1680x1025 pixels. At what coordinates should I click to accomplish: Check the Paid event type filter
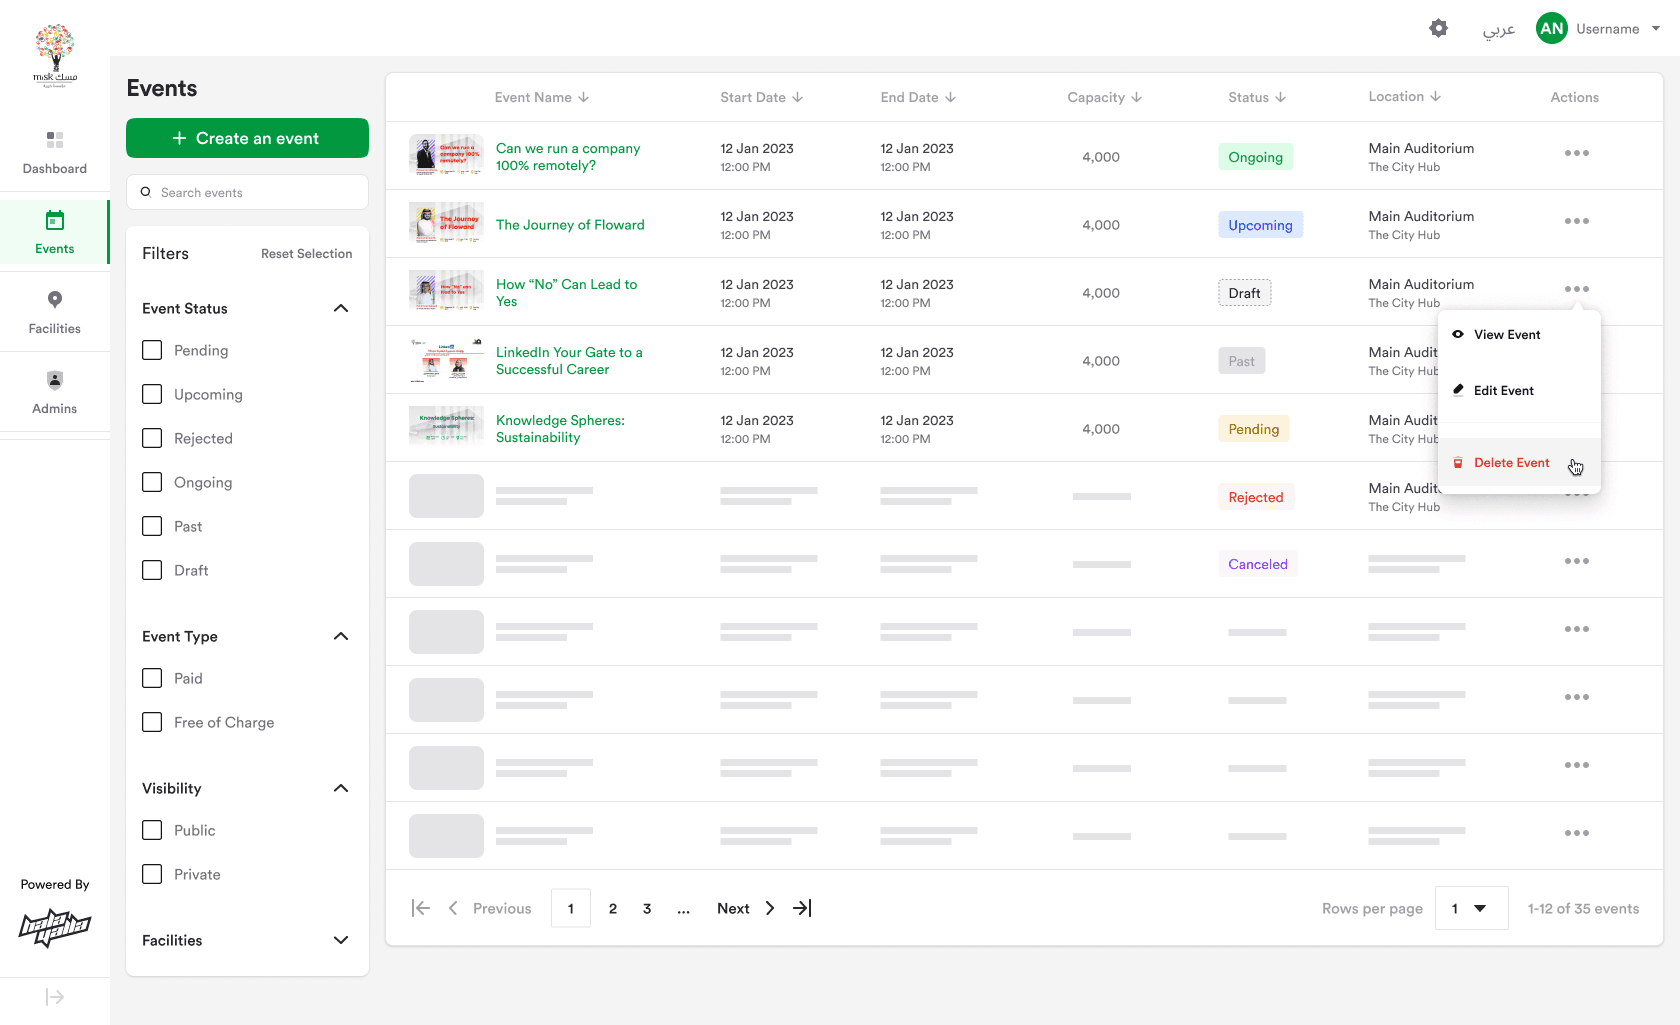(152, 678)
